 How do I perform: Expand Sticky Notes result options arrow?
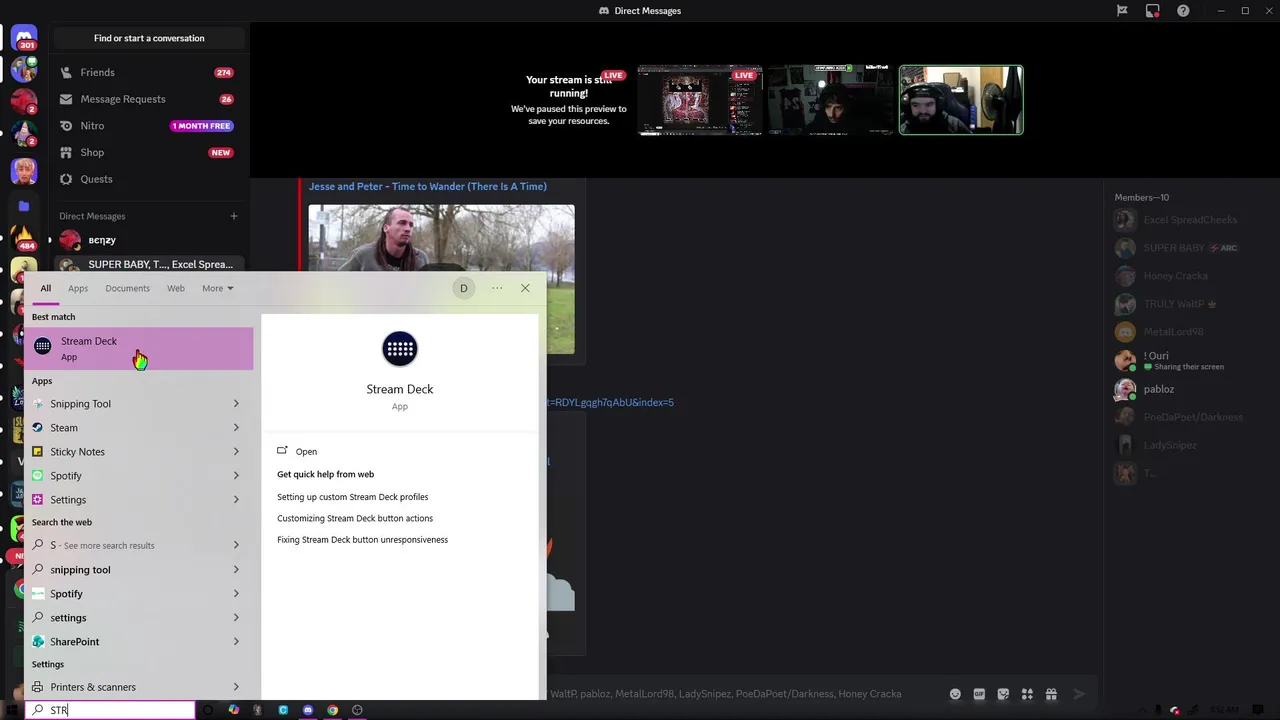coord(236,452)
